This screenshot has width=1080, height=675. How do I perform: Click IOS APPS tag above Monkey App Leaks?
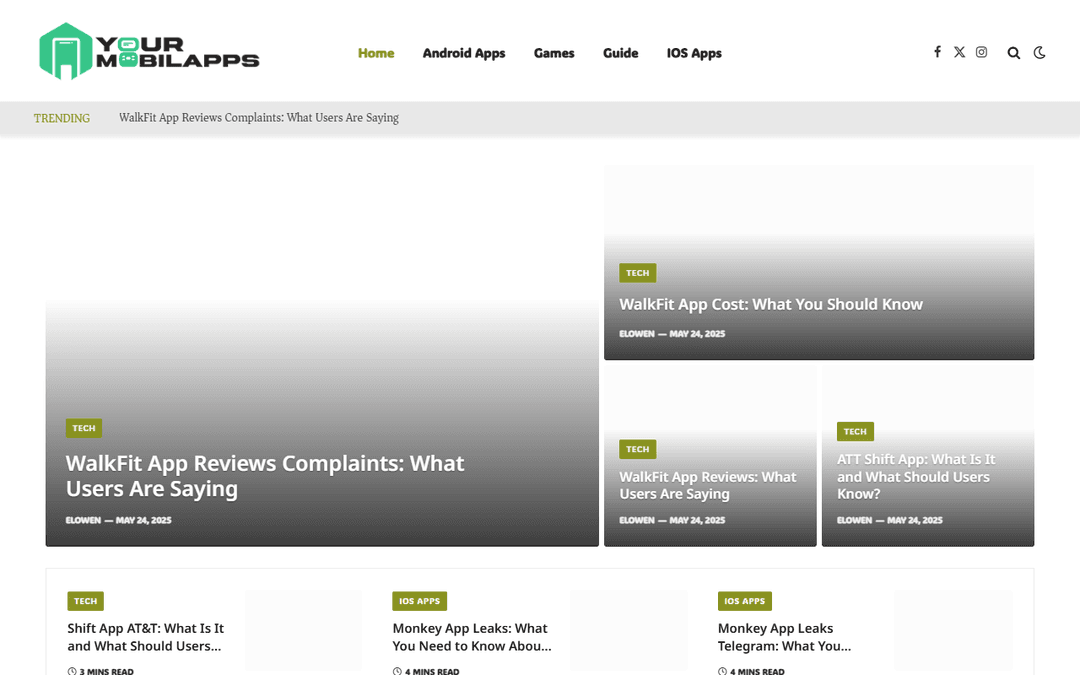419,601
